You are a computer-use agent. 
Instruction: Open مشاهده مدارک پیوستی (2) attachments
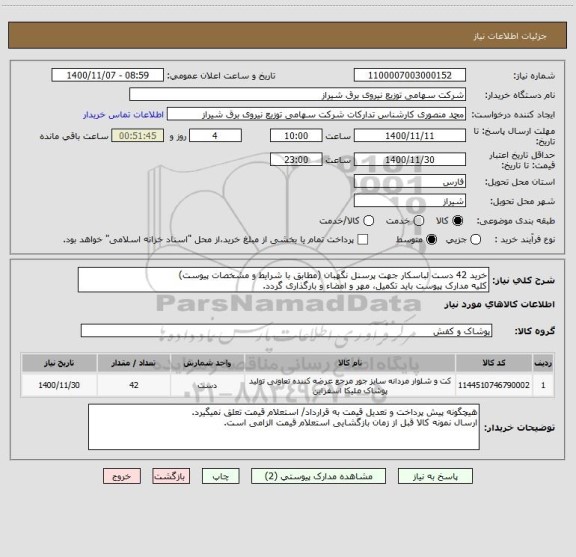point(318,476)
